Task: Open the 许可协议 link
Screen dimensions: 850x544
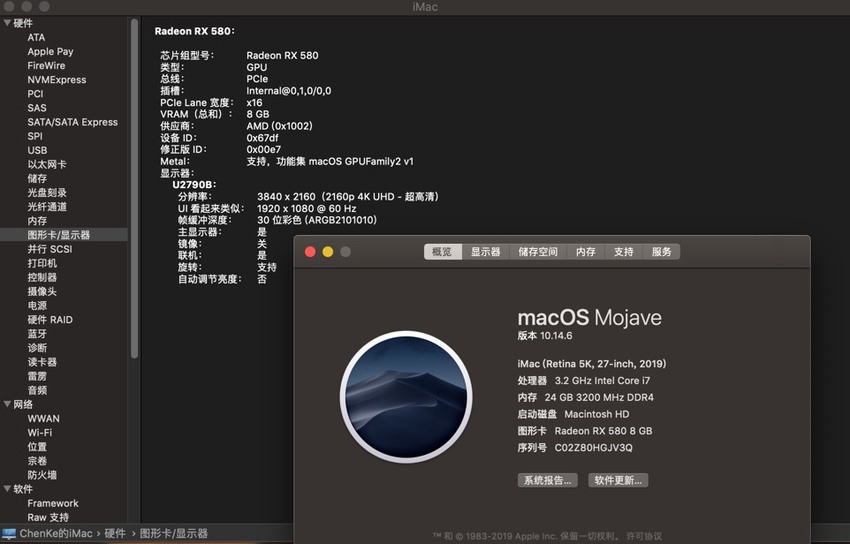Action: click(x=644, y=536)
